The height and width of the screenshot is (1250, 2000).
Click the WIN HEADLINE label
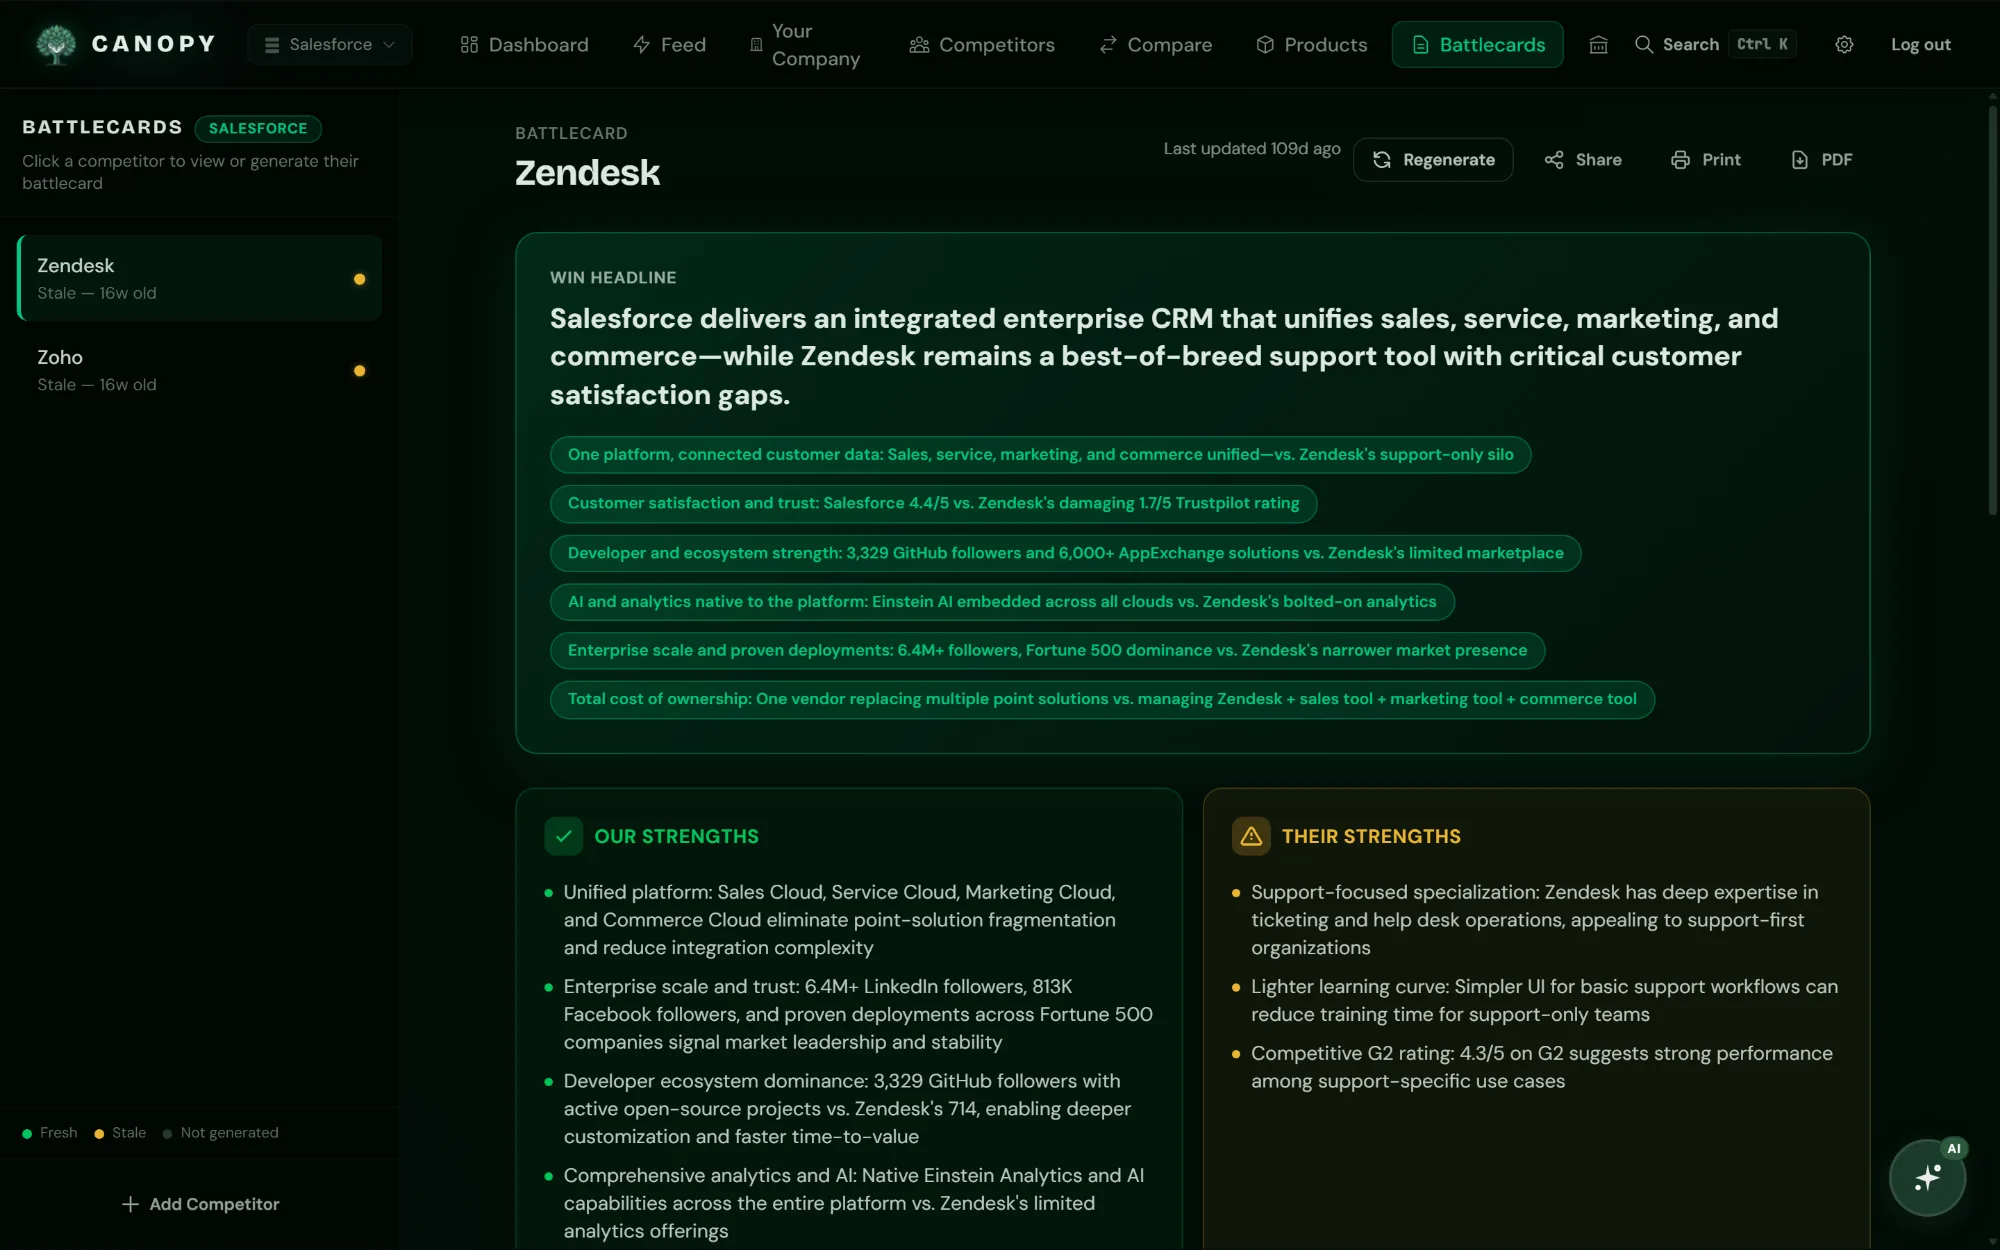click(x=613, y=278)
